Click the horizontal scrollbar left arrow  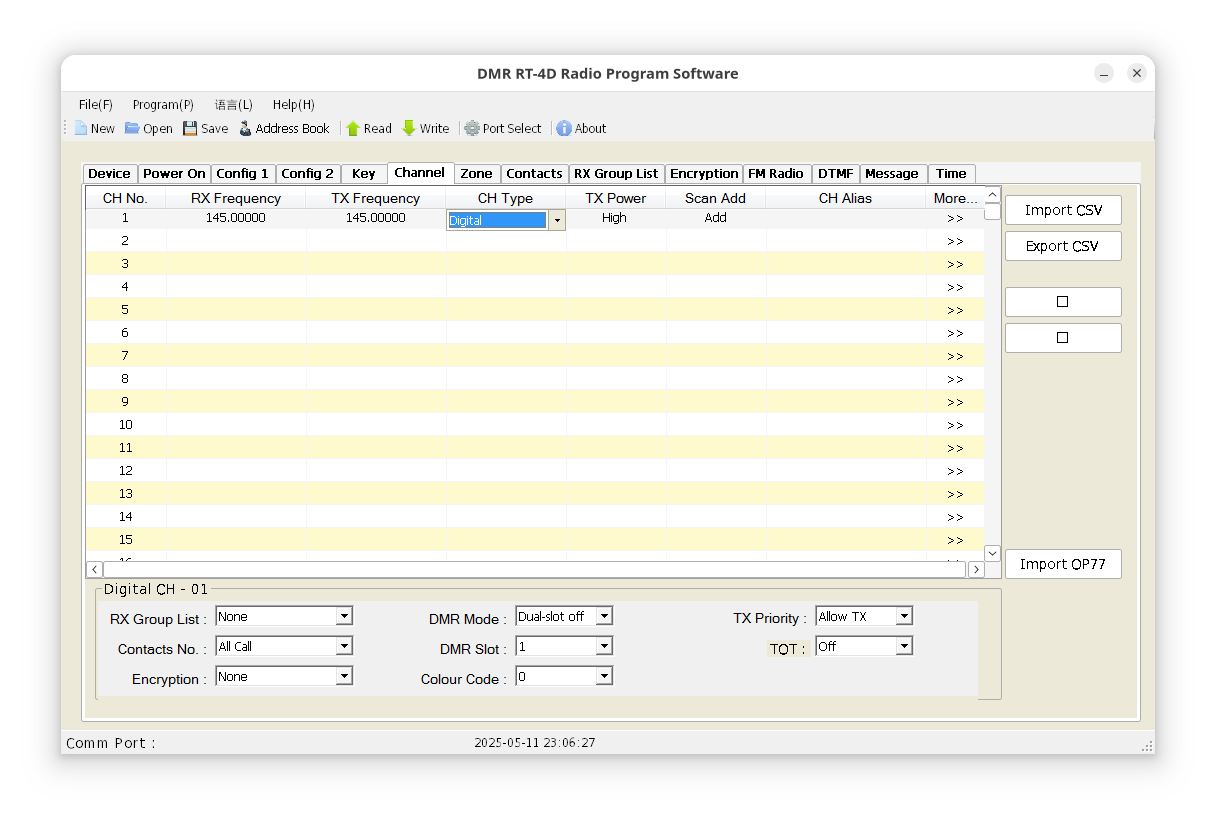[94, 569]
